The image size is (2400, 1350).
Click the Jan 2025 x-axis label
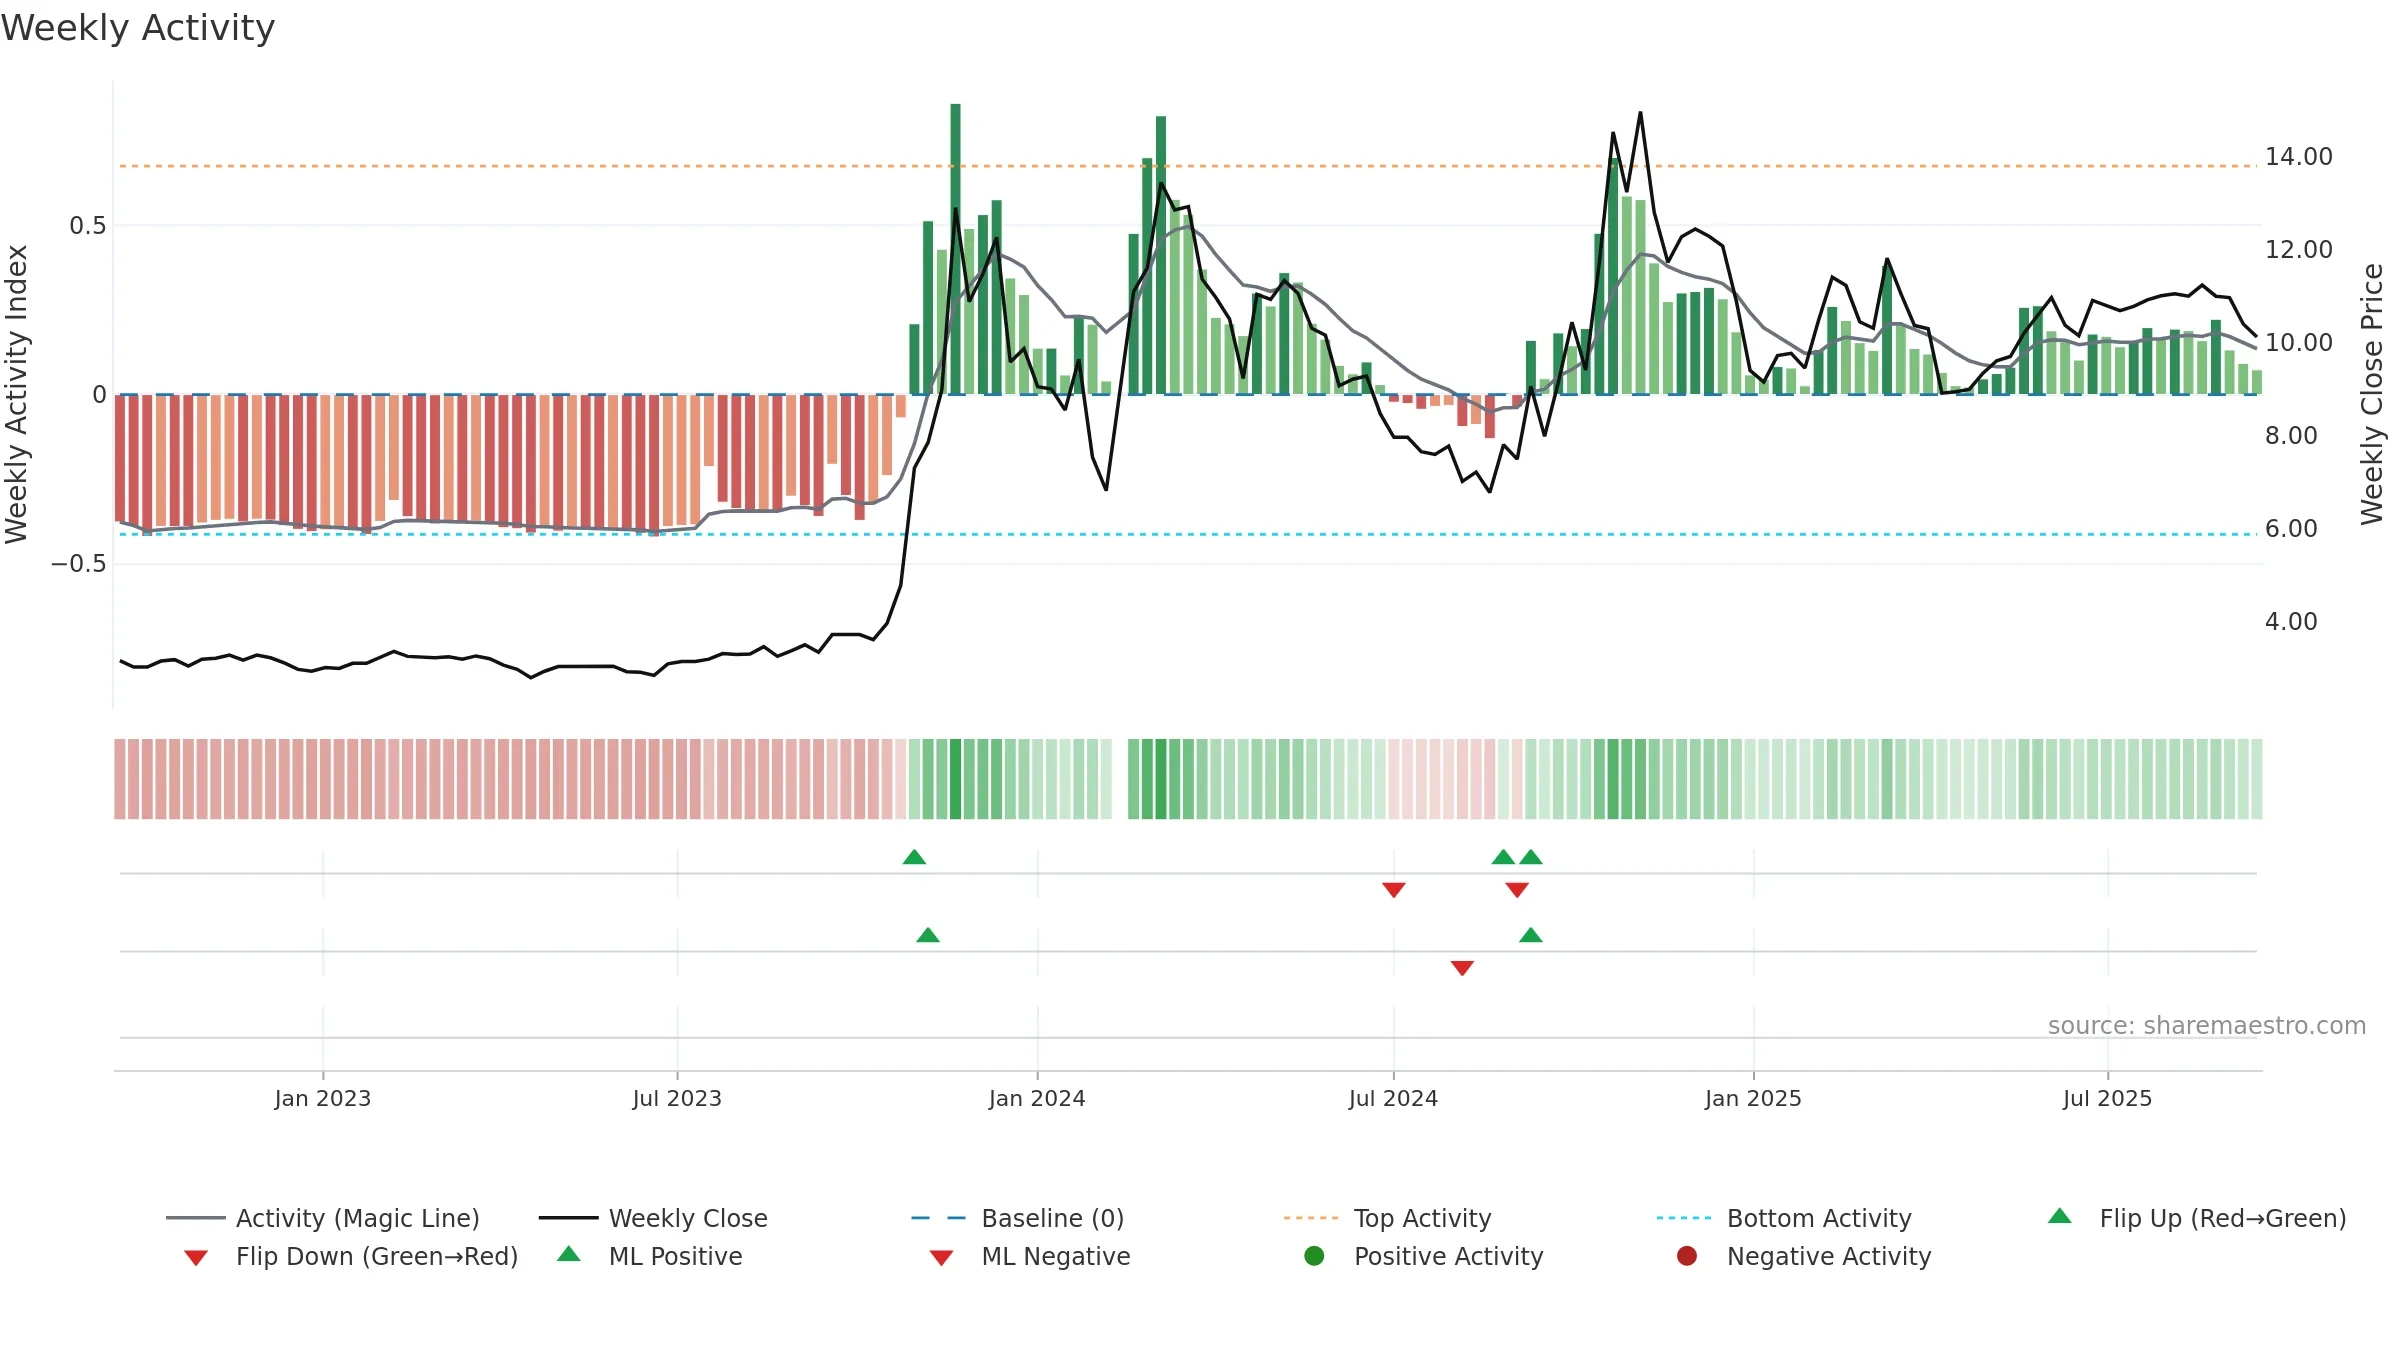(x=1753, y=1099)
